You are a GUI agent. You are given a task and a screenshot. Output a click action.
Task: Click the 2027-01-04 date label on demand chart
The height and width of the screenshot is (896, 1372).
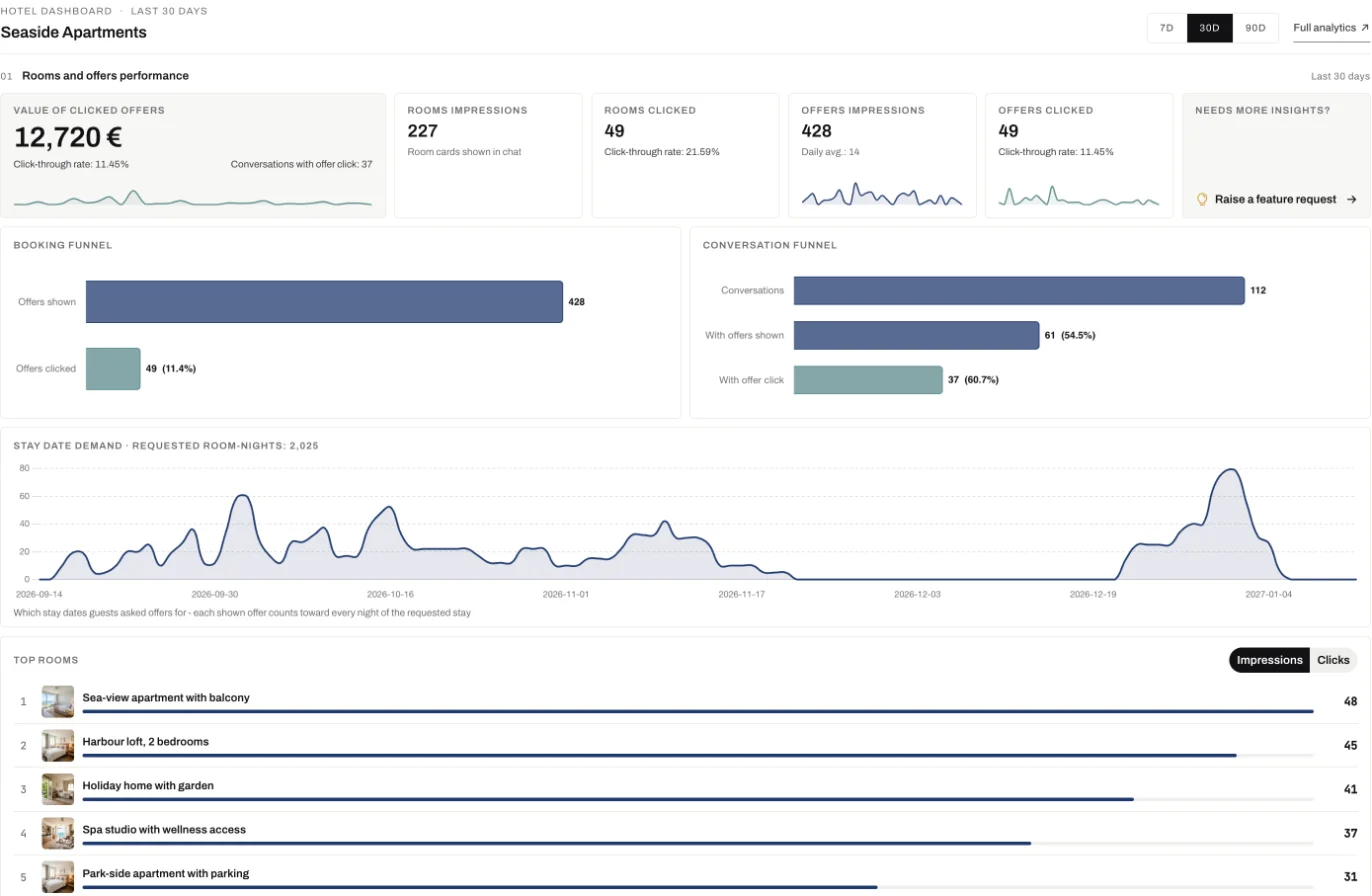1270,594
